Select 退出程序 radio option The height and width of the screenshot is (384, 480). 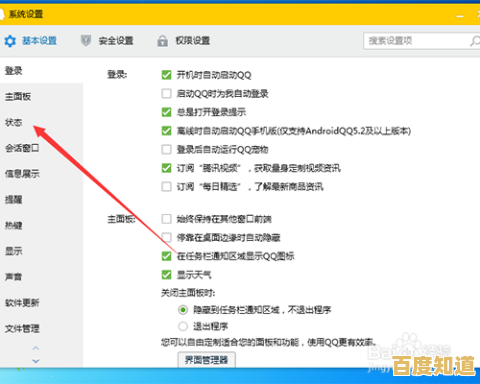pos(183,326)
